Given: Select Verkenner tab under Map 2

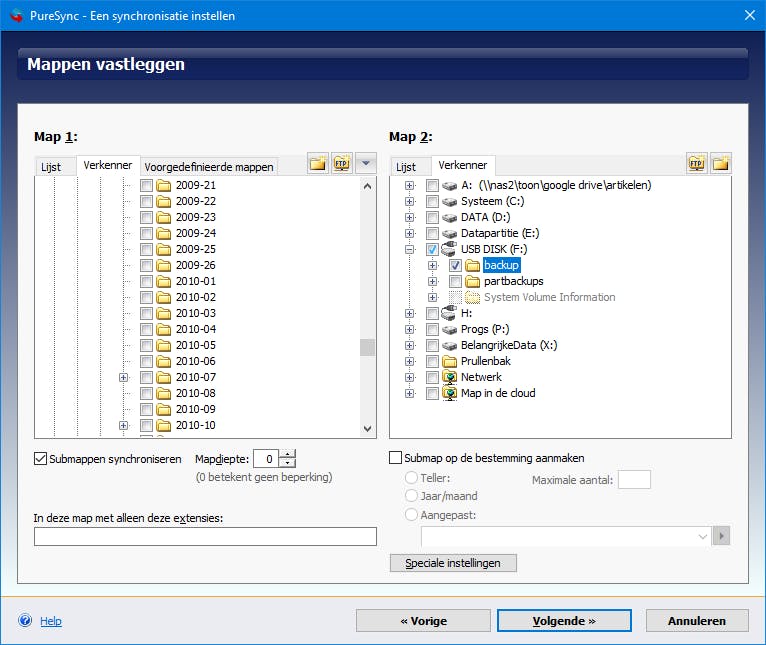Looking at the screenshot, I should pos(463,165).
